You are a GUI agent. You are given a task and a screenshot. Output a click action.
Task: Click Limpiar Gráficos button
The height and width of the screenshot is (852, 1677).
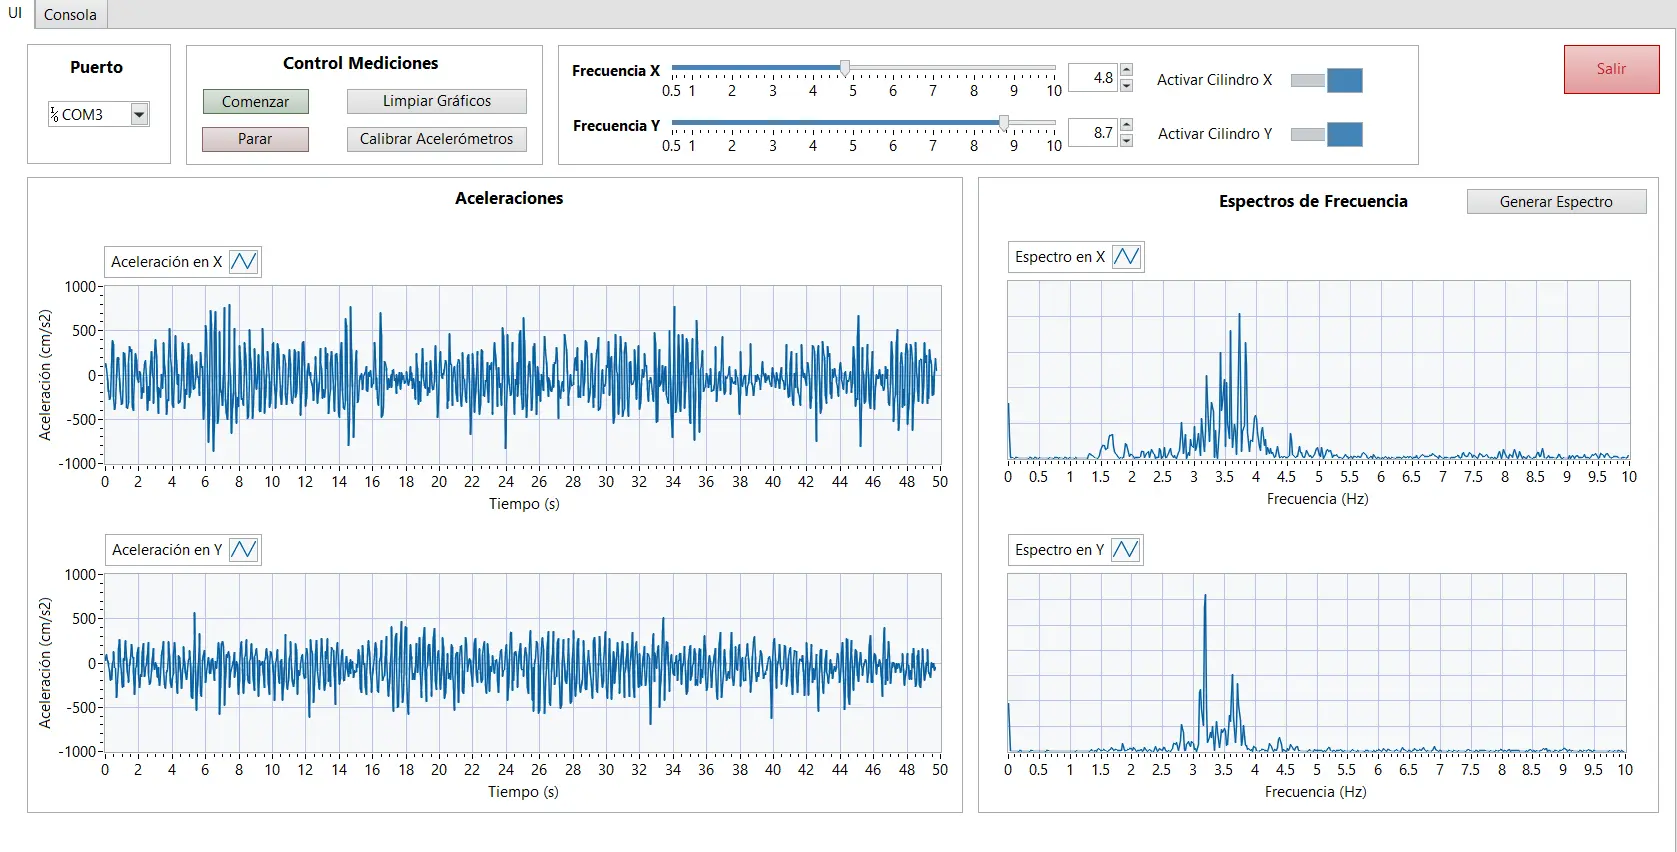436,101
